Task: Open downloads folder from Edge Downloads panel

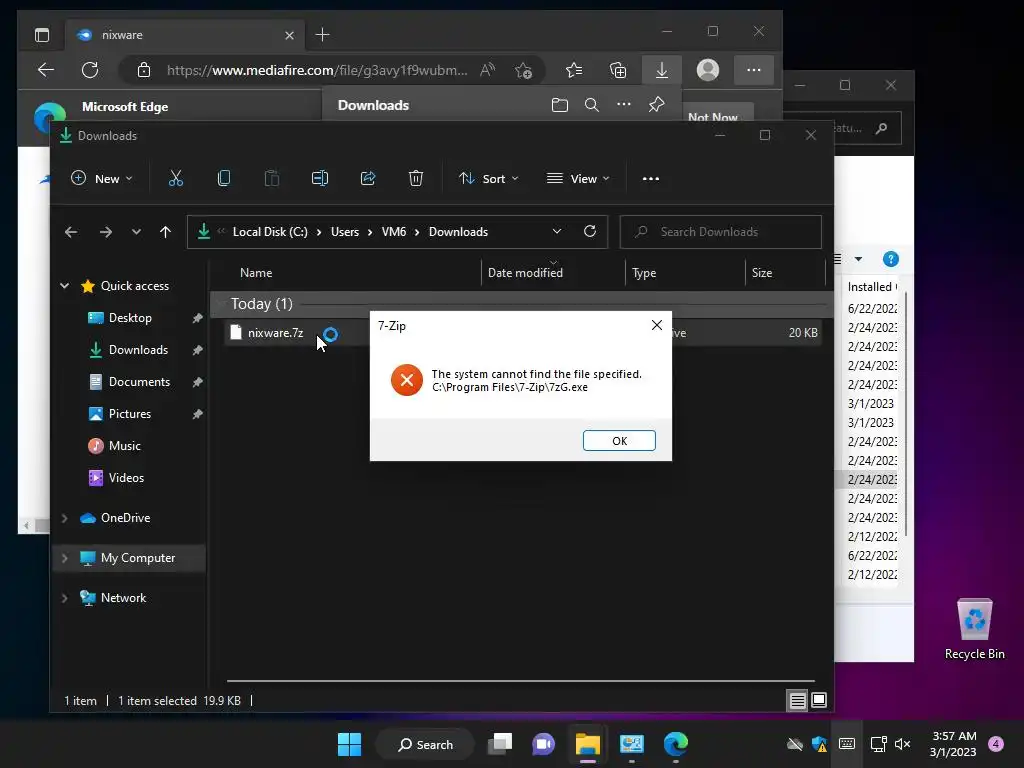Action: 560,105
